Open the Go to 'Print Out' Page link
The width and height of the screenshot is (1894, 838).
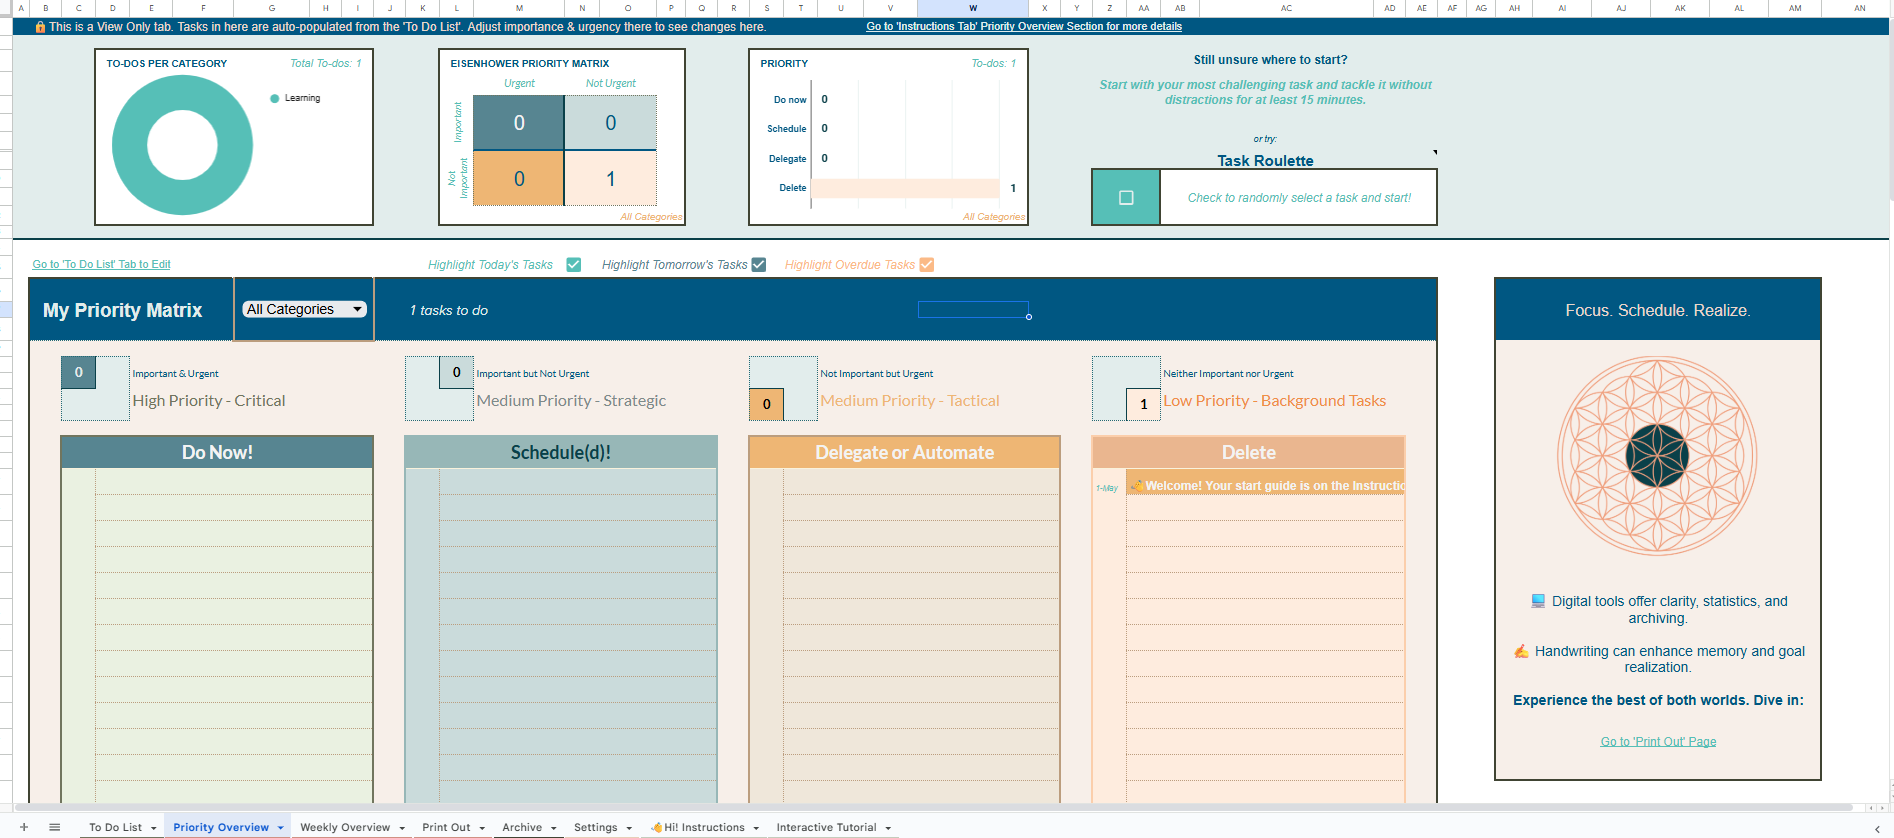tap(1658, 742)
